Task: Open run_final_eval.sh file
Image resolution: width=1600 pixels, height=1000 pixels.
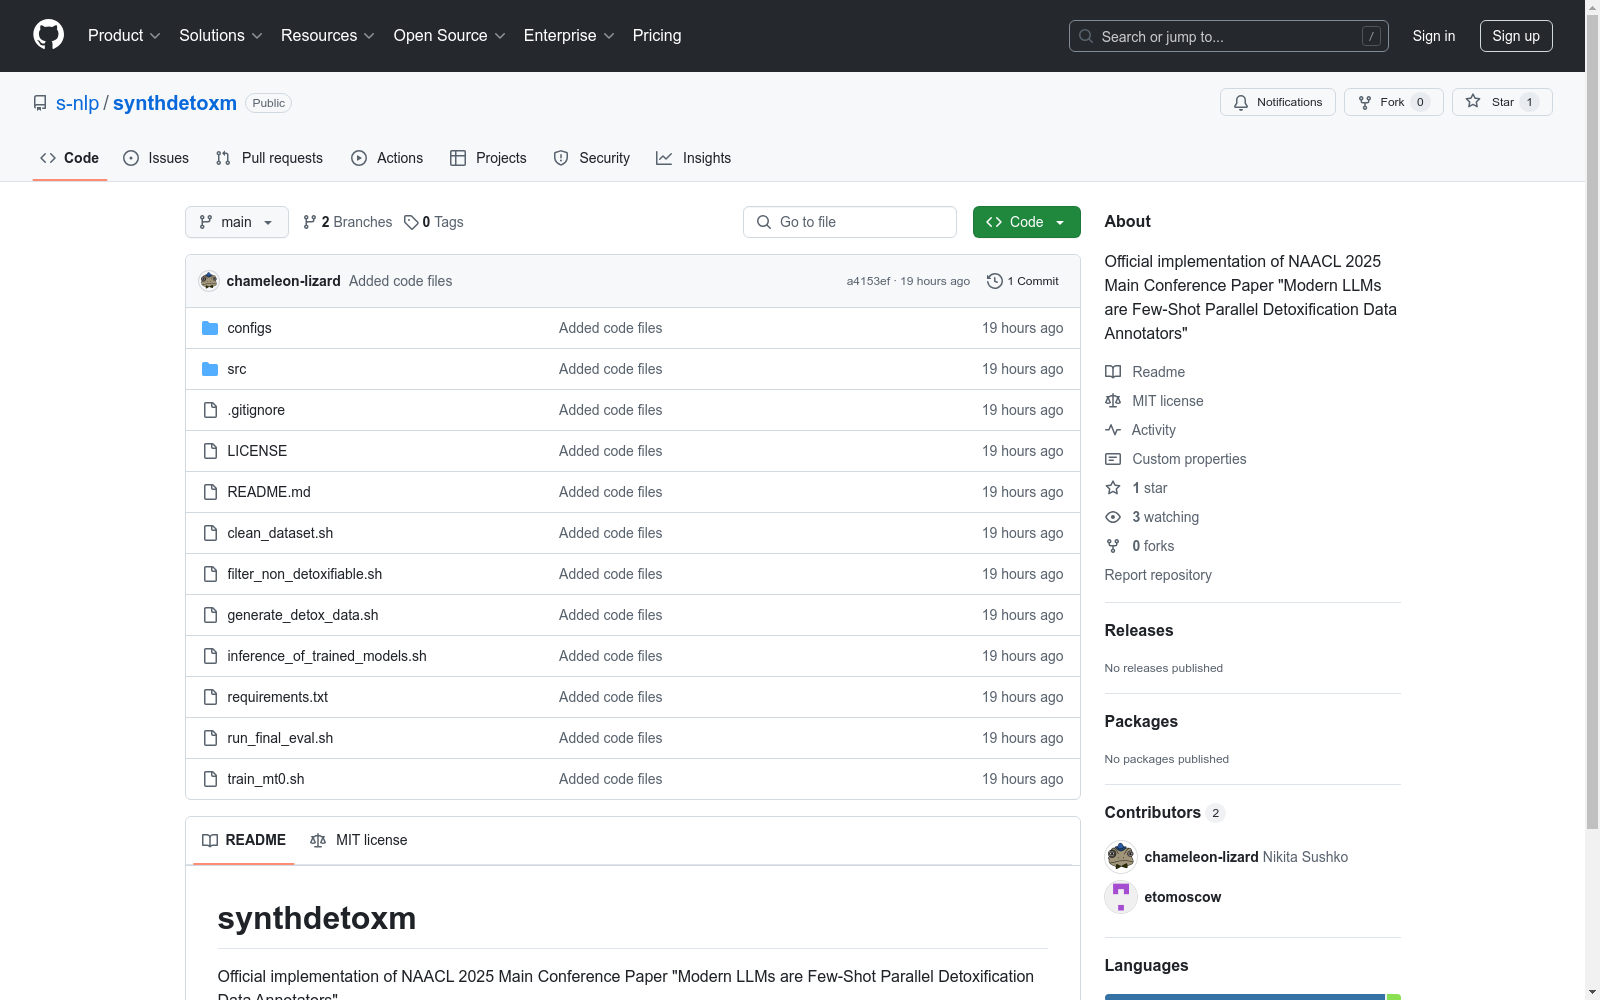Action: coord(280,738)
